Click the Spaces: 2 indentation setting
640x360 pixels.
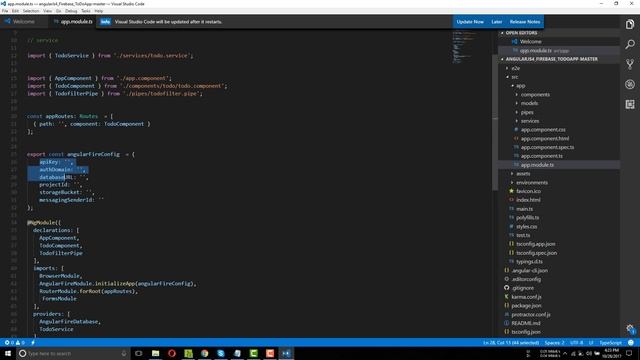point(554,342)
